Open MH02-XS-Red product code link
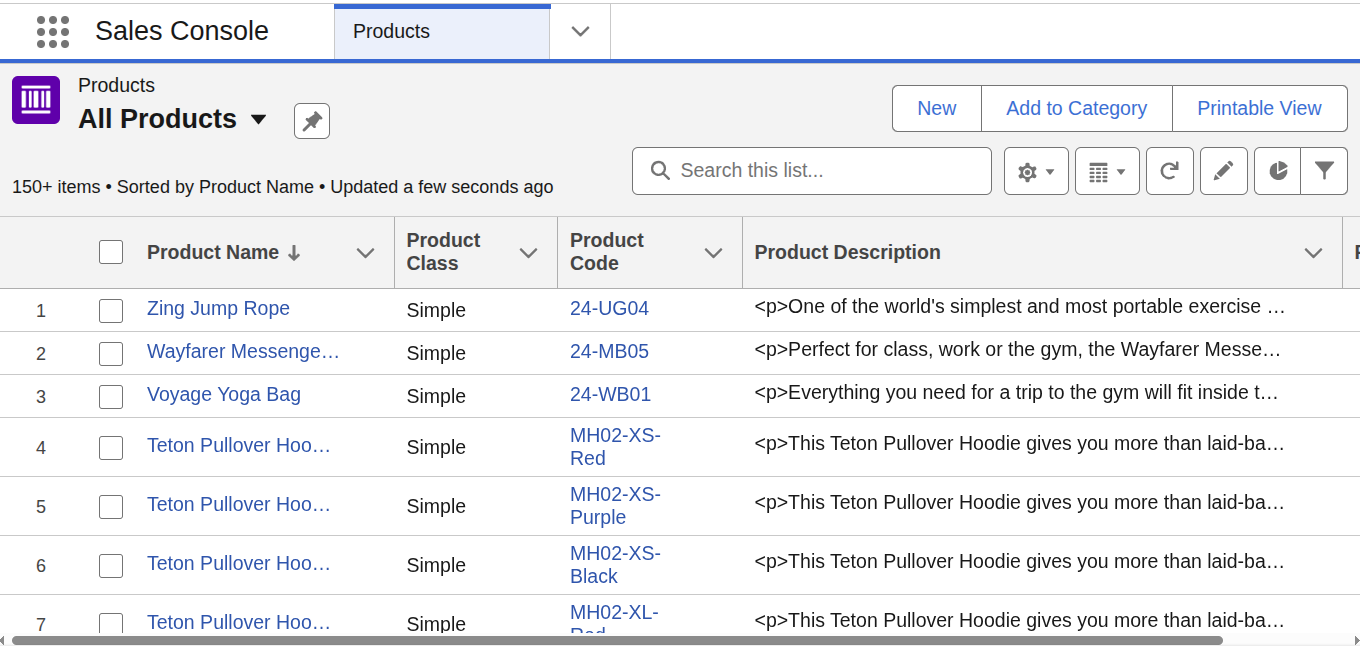This screenshot has width=1360, height=646. tap(615, 447)
